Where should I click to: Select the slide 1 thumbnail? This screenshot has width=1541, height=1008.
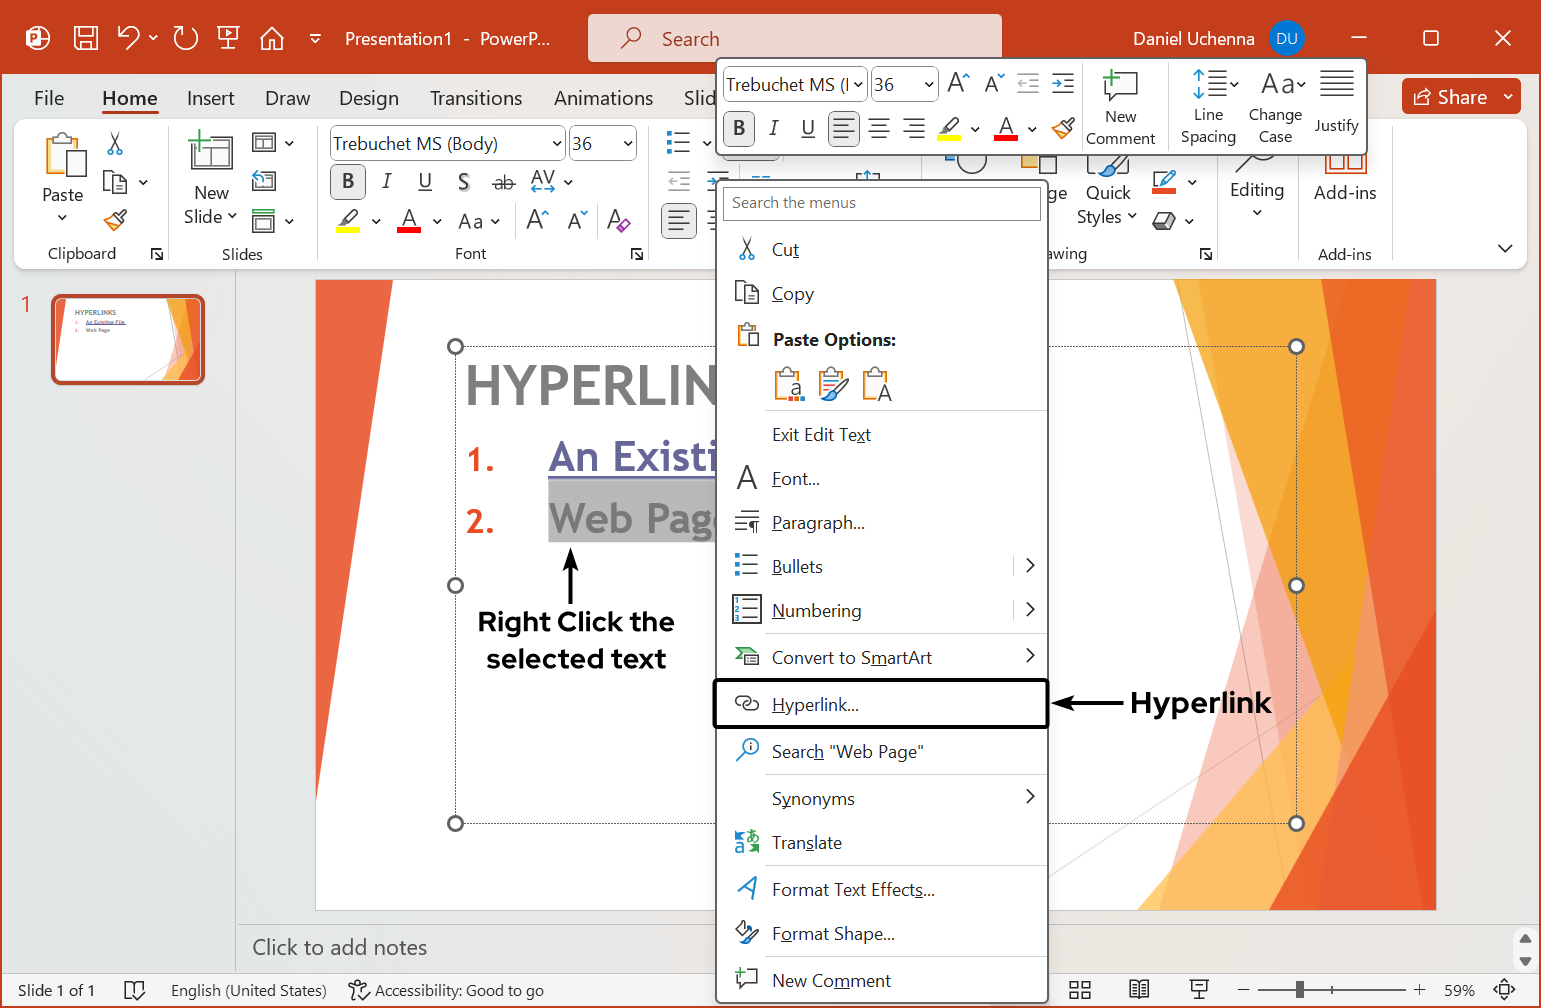(127, 339)
